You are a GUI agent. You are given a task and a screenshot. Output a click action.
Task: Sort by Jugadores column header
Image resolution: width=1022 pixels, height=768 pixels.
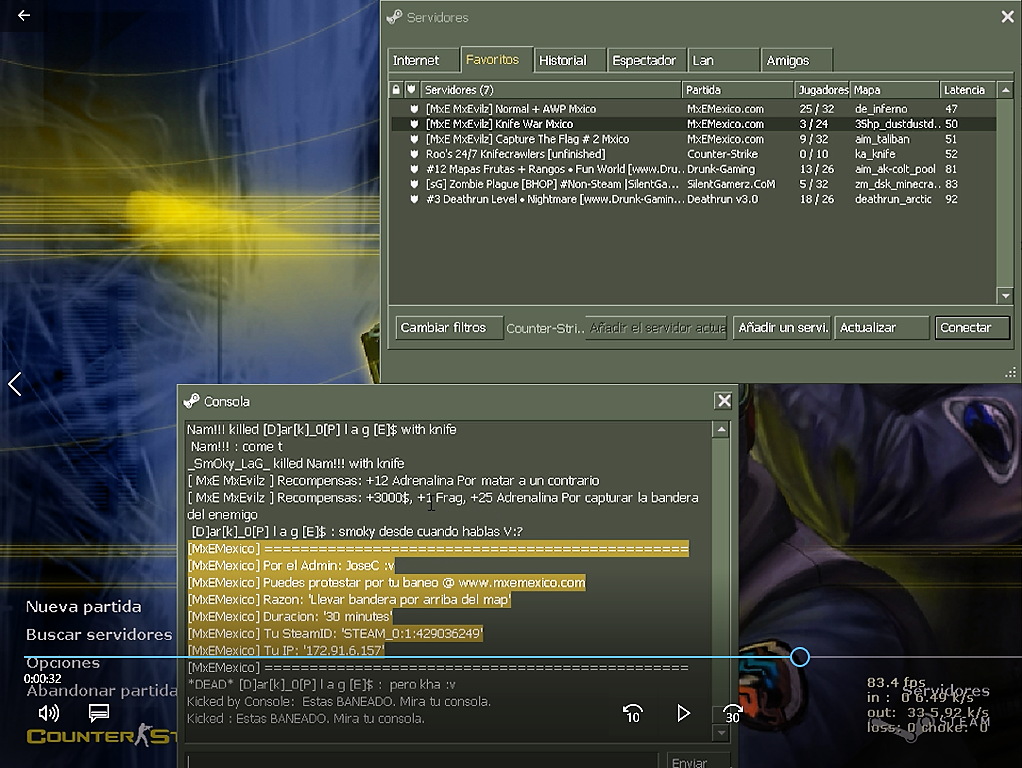[823, 89]
